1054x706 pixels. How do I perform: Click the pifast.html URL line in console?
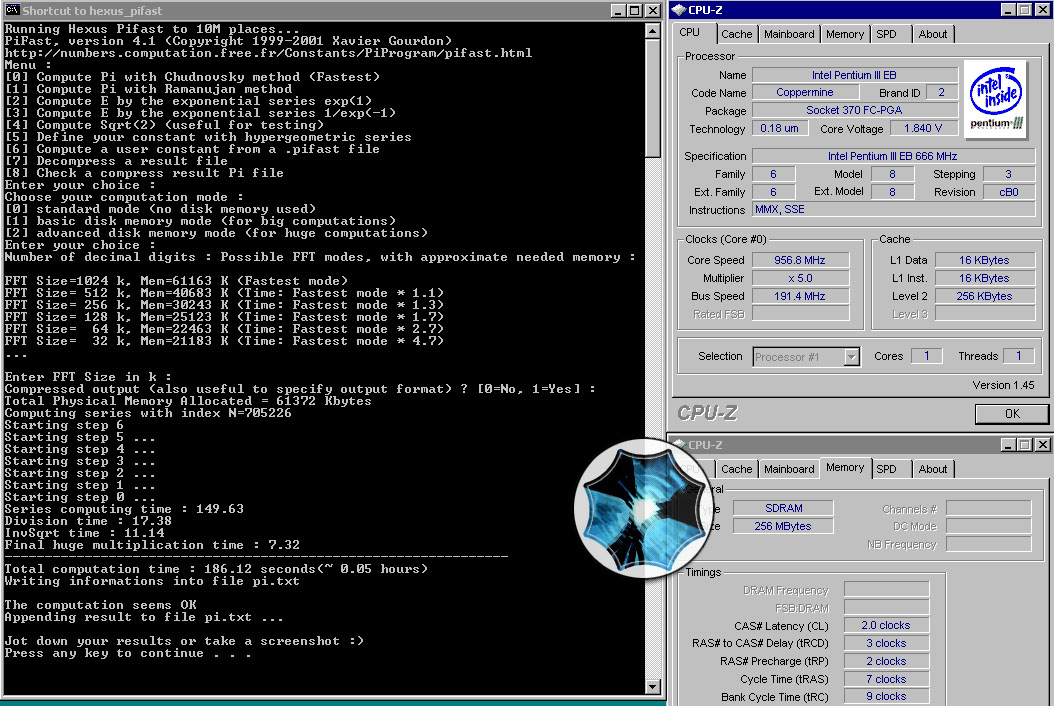point(268,52)
